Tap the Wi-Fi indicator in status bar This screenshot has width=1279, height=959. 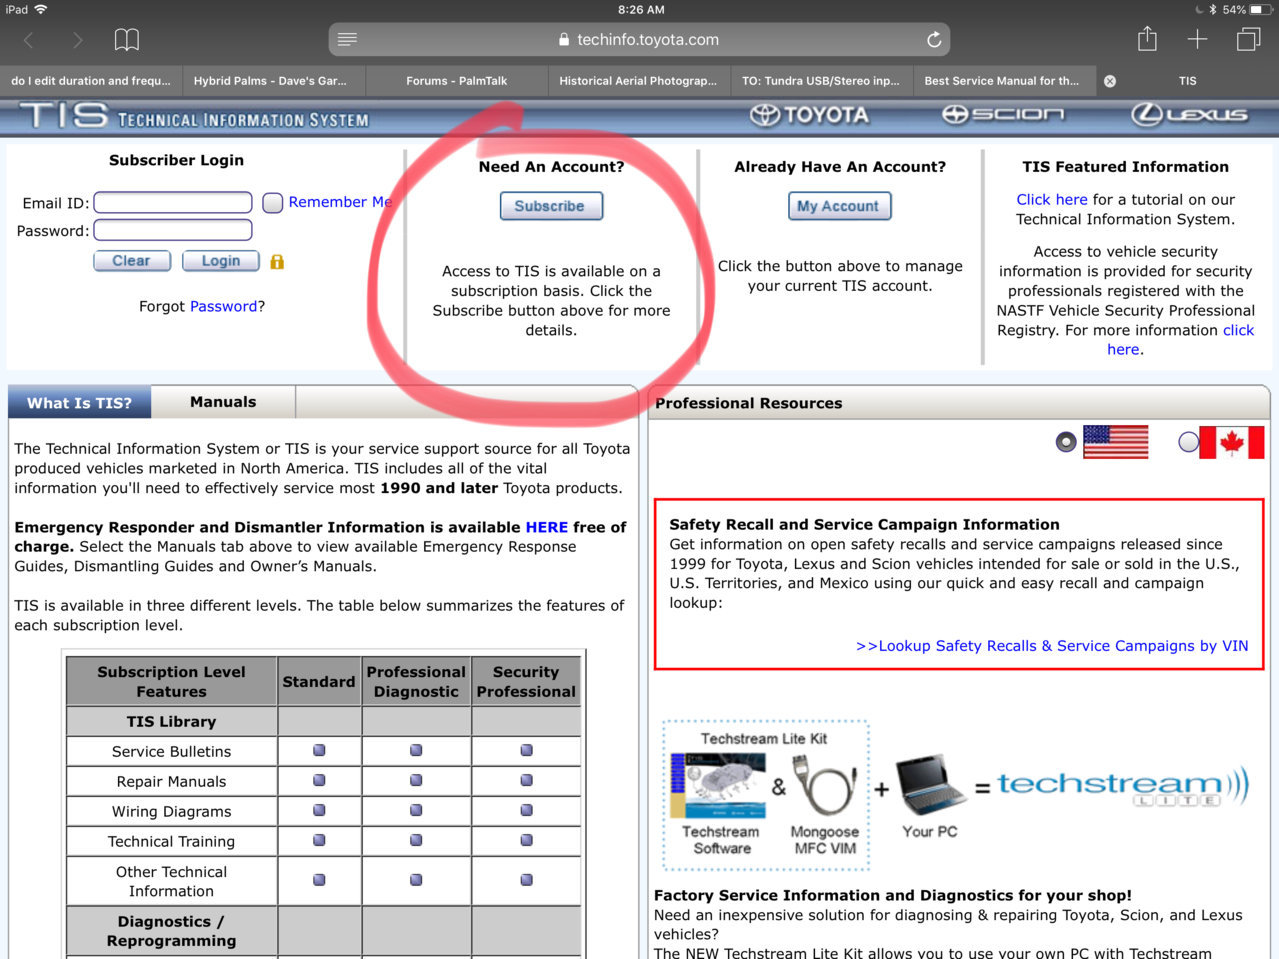click(41, 9)
